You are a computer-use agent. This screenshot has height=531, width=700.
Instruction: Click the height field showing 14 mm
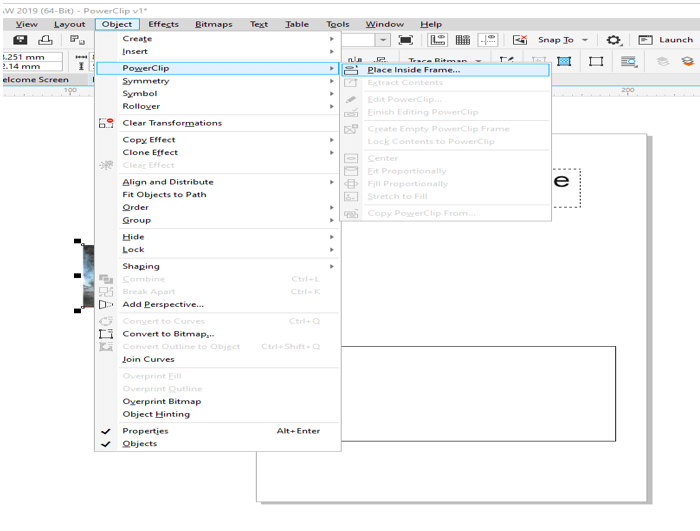[33, 67]
